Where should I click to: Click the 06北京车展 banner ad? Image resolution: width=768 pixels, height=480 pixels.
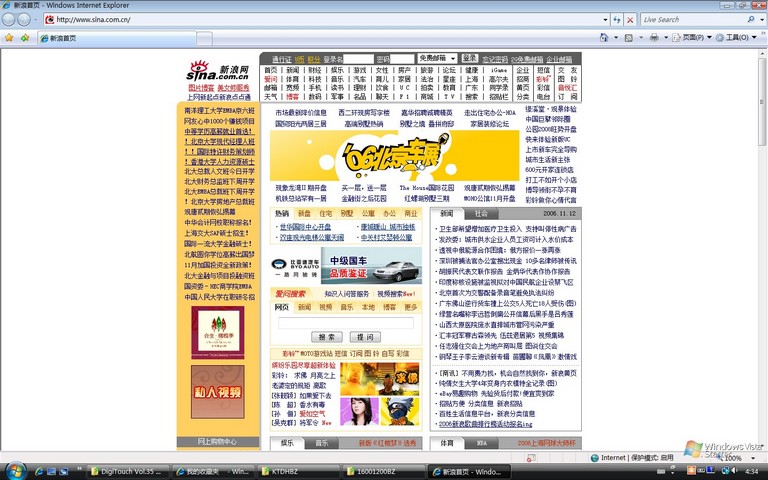tap(394, 155)
